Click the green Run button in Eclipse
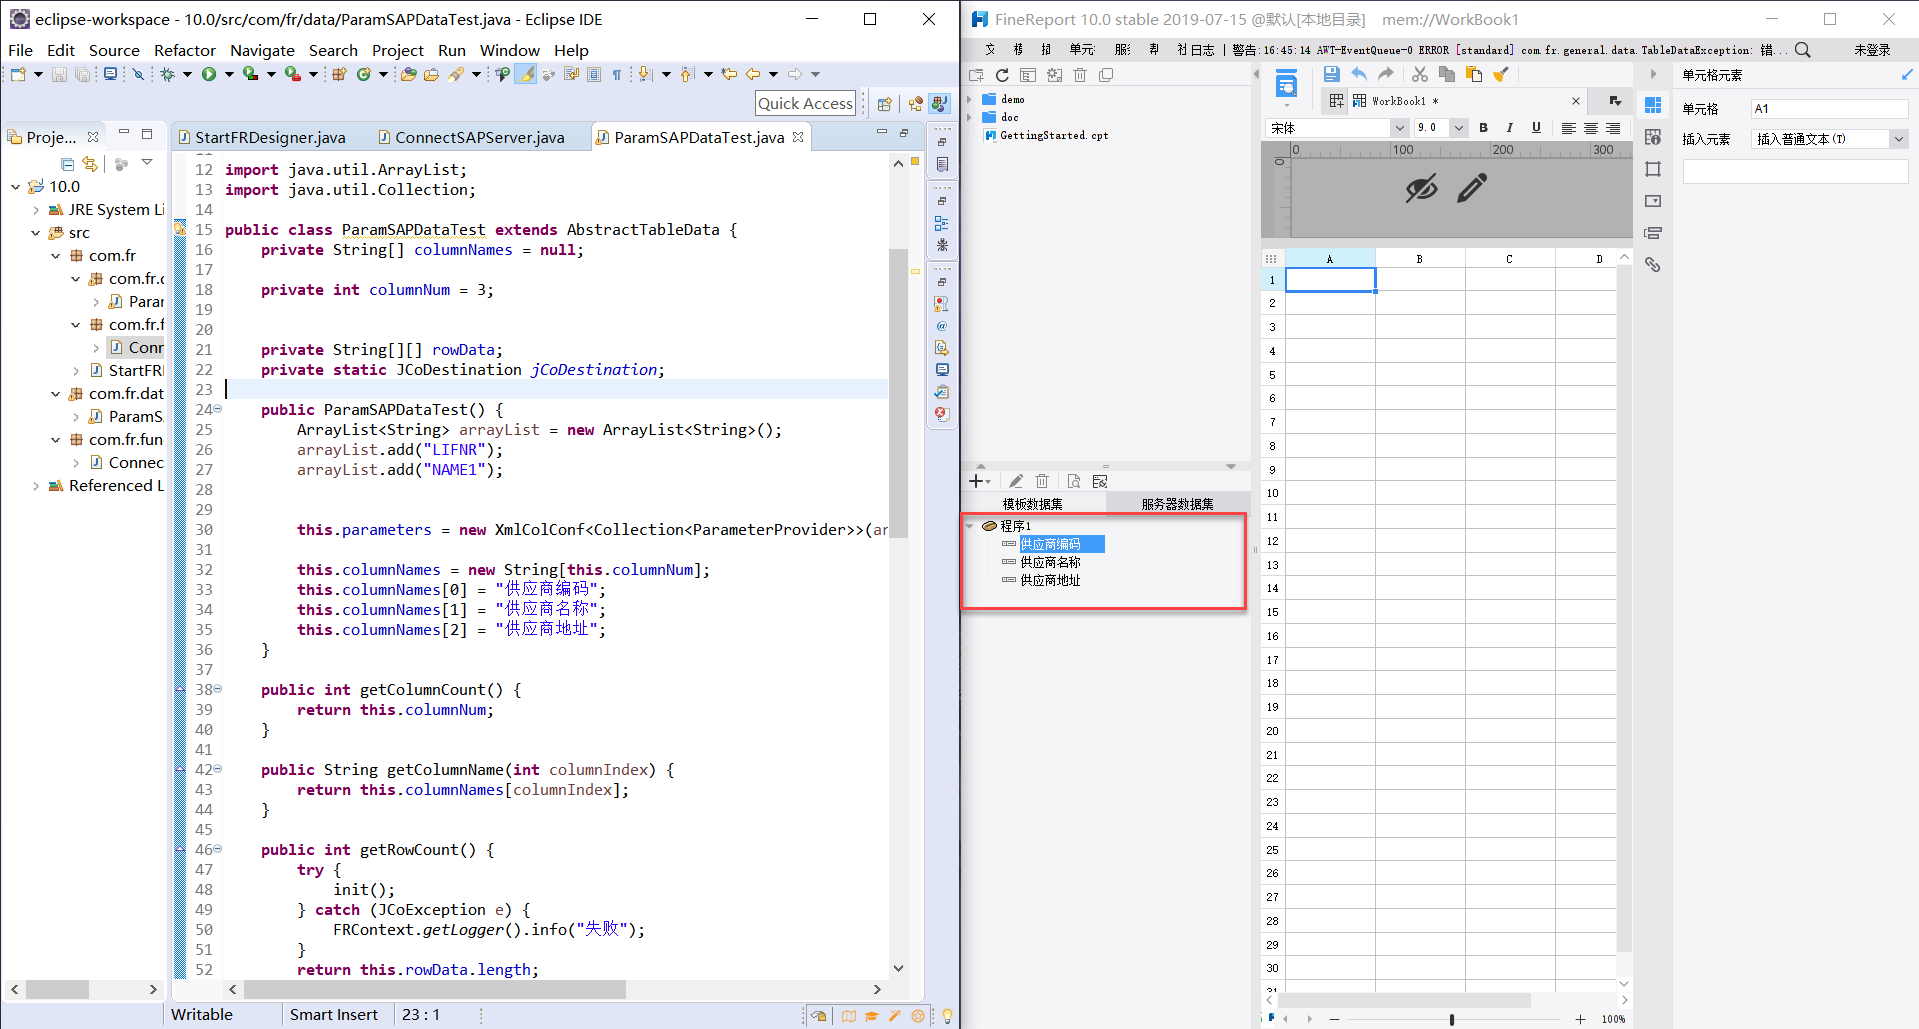 tap(209, 74)
